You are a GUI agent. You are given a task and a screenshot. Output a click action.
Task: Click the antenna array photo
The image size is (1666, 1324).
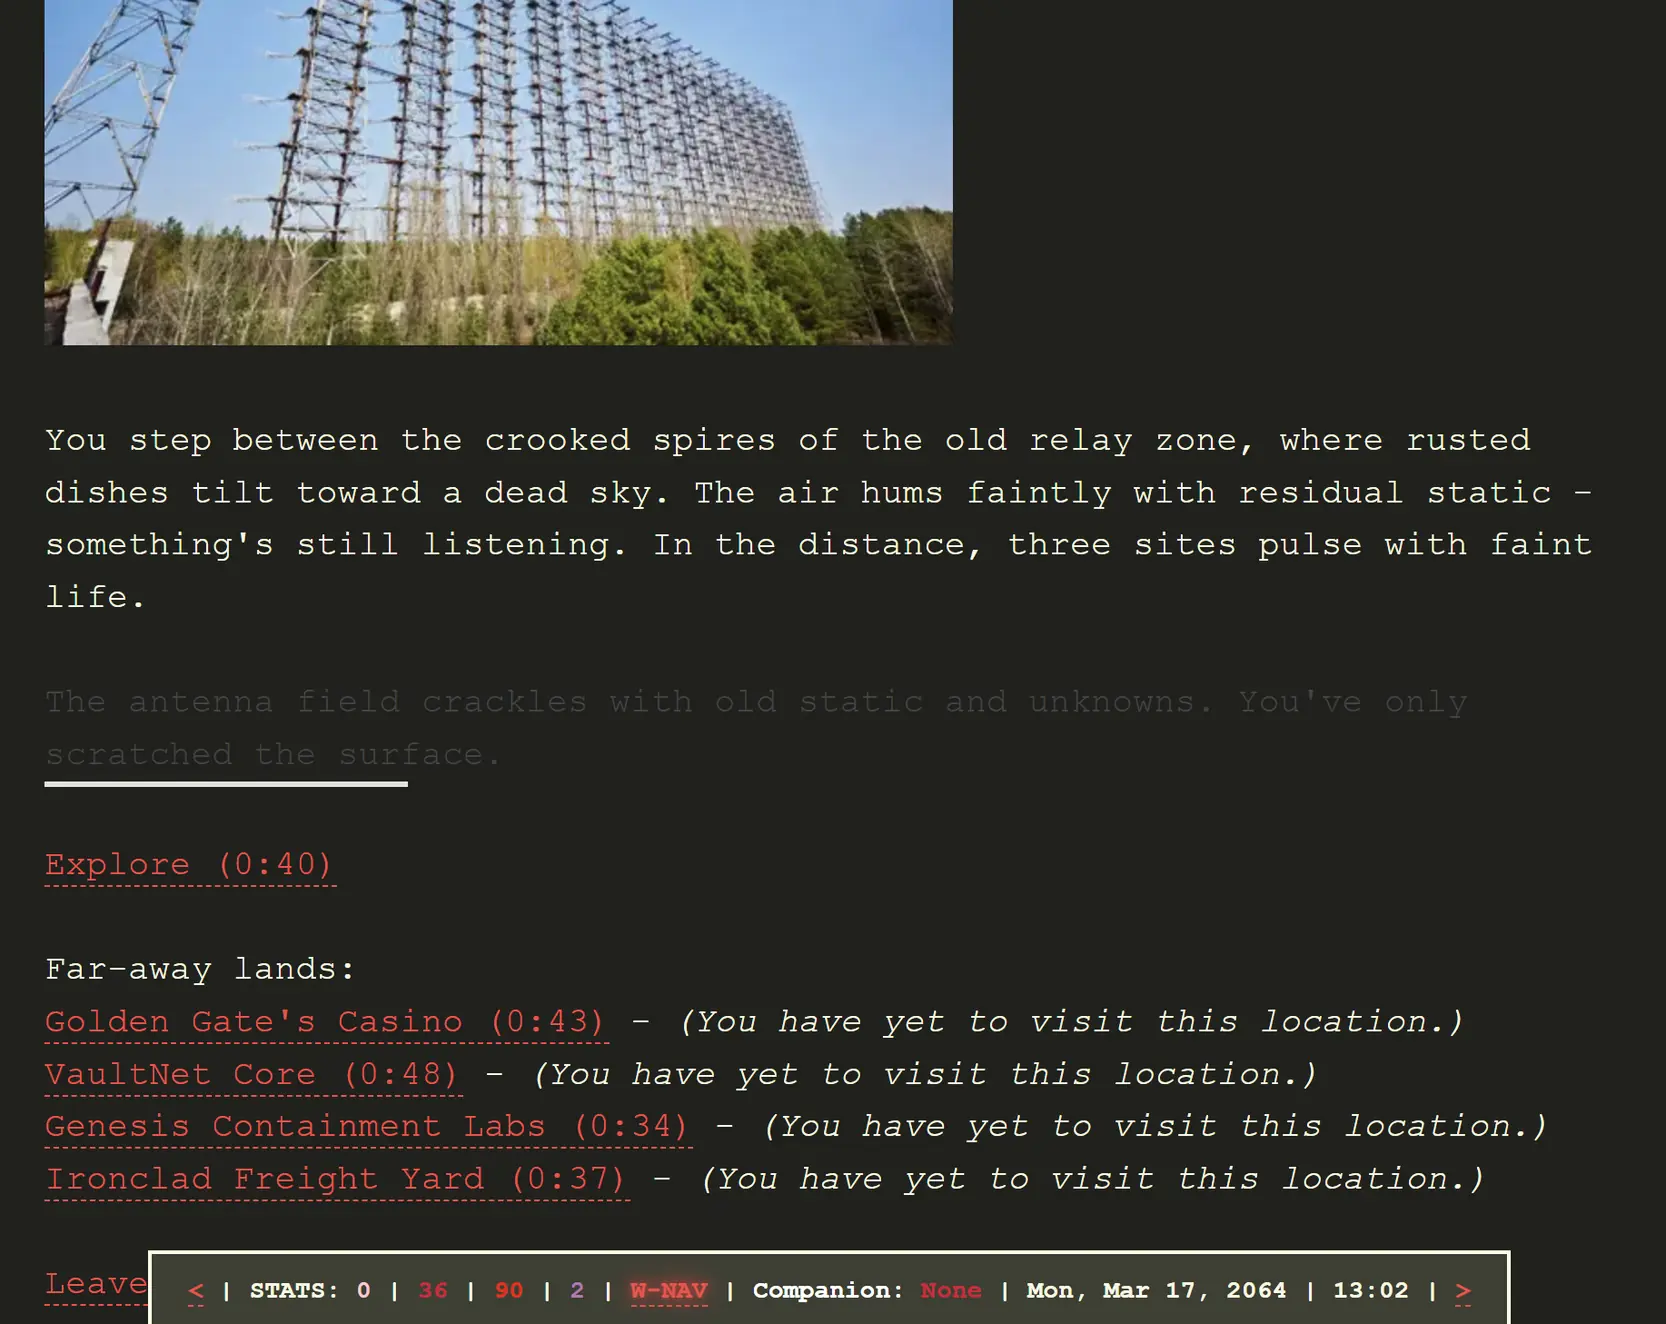pos(498,172)
